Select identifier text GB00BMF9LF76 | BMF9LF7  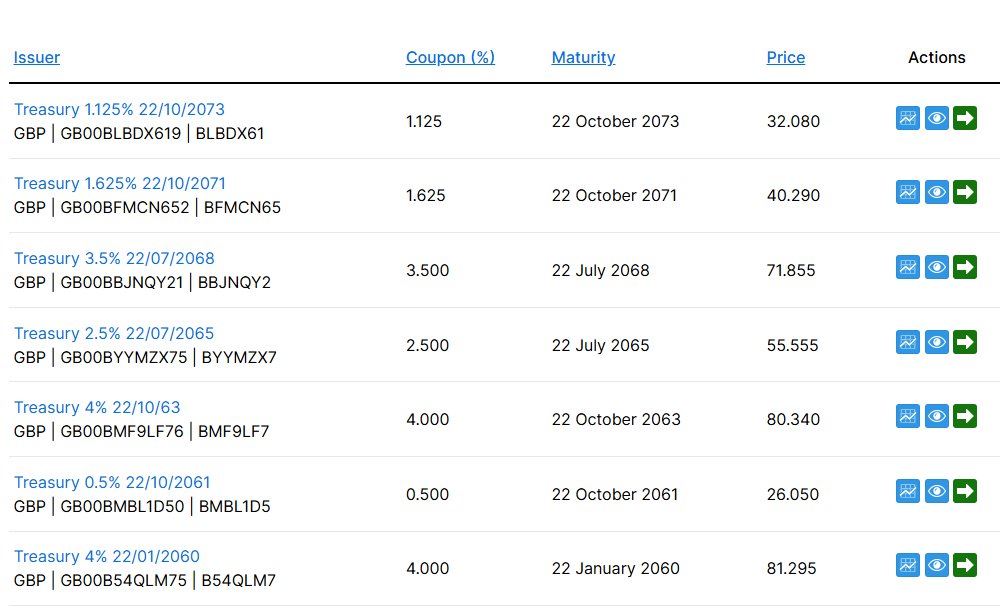[165, 431]
